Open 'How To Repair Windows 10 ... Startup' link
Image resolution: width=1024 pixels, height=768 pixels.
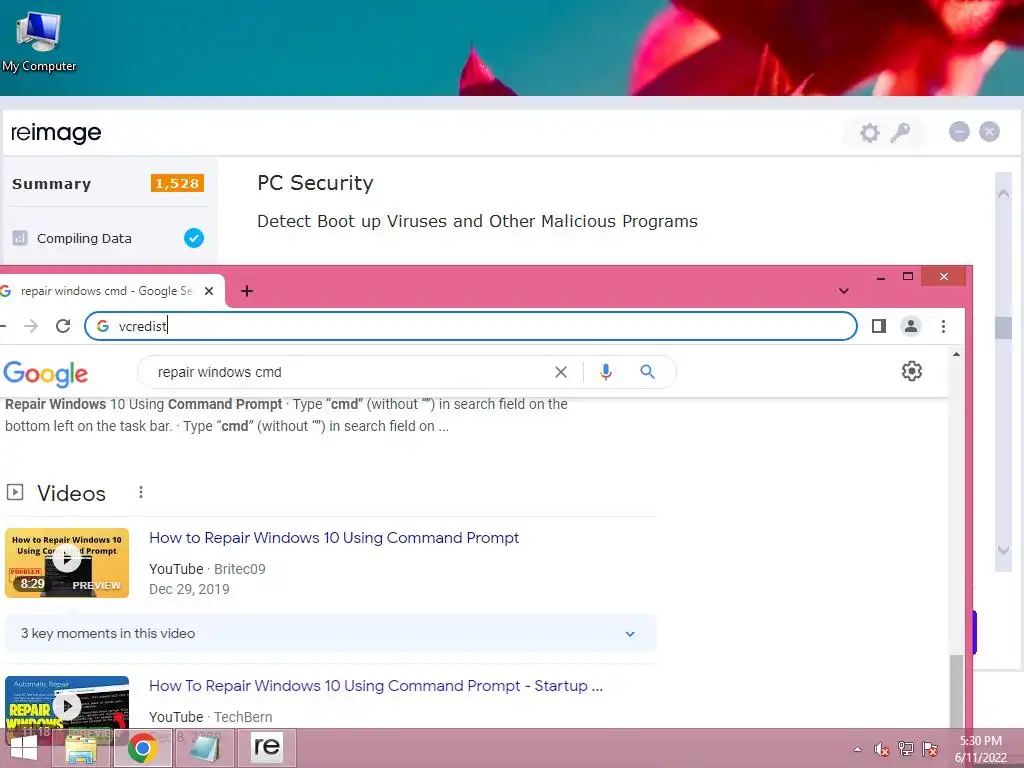[x=376, y=686]
